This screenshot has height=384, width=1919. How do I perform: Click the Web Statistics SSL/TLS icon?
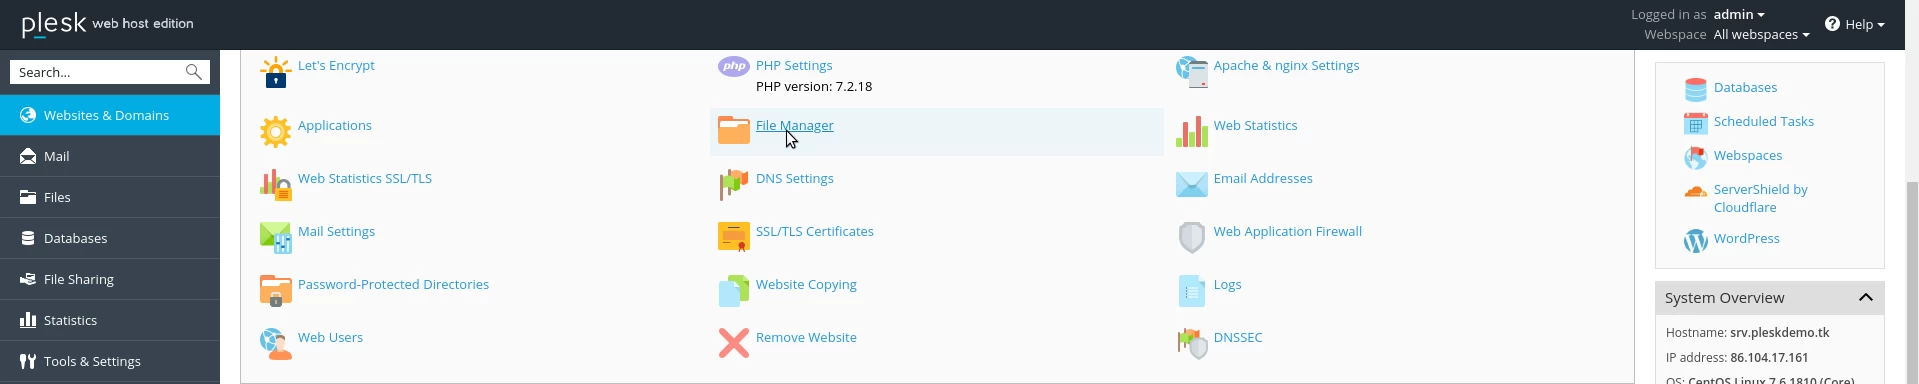pyautogui.click(x=275, y=185)
